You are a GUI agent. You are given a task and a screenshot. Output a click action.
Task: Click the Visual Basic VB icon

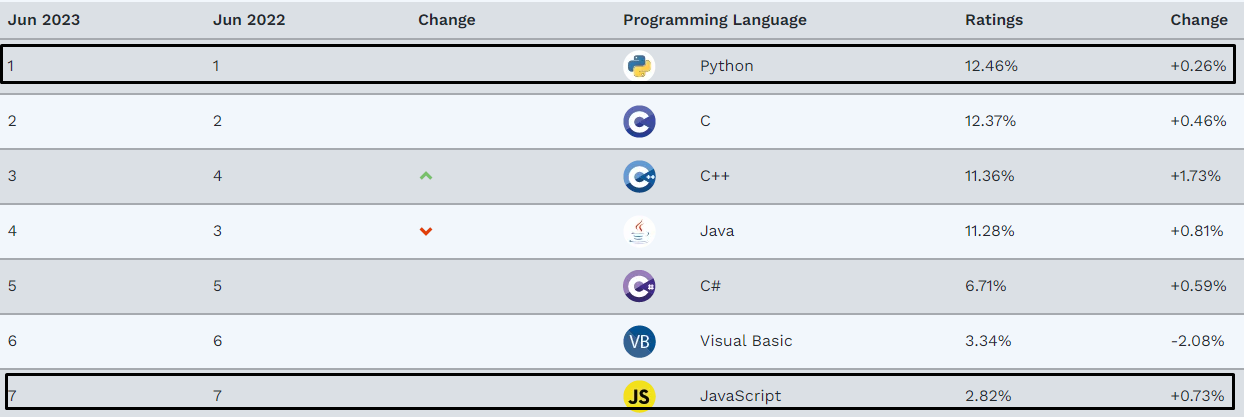point(639,341)
